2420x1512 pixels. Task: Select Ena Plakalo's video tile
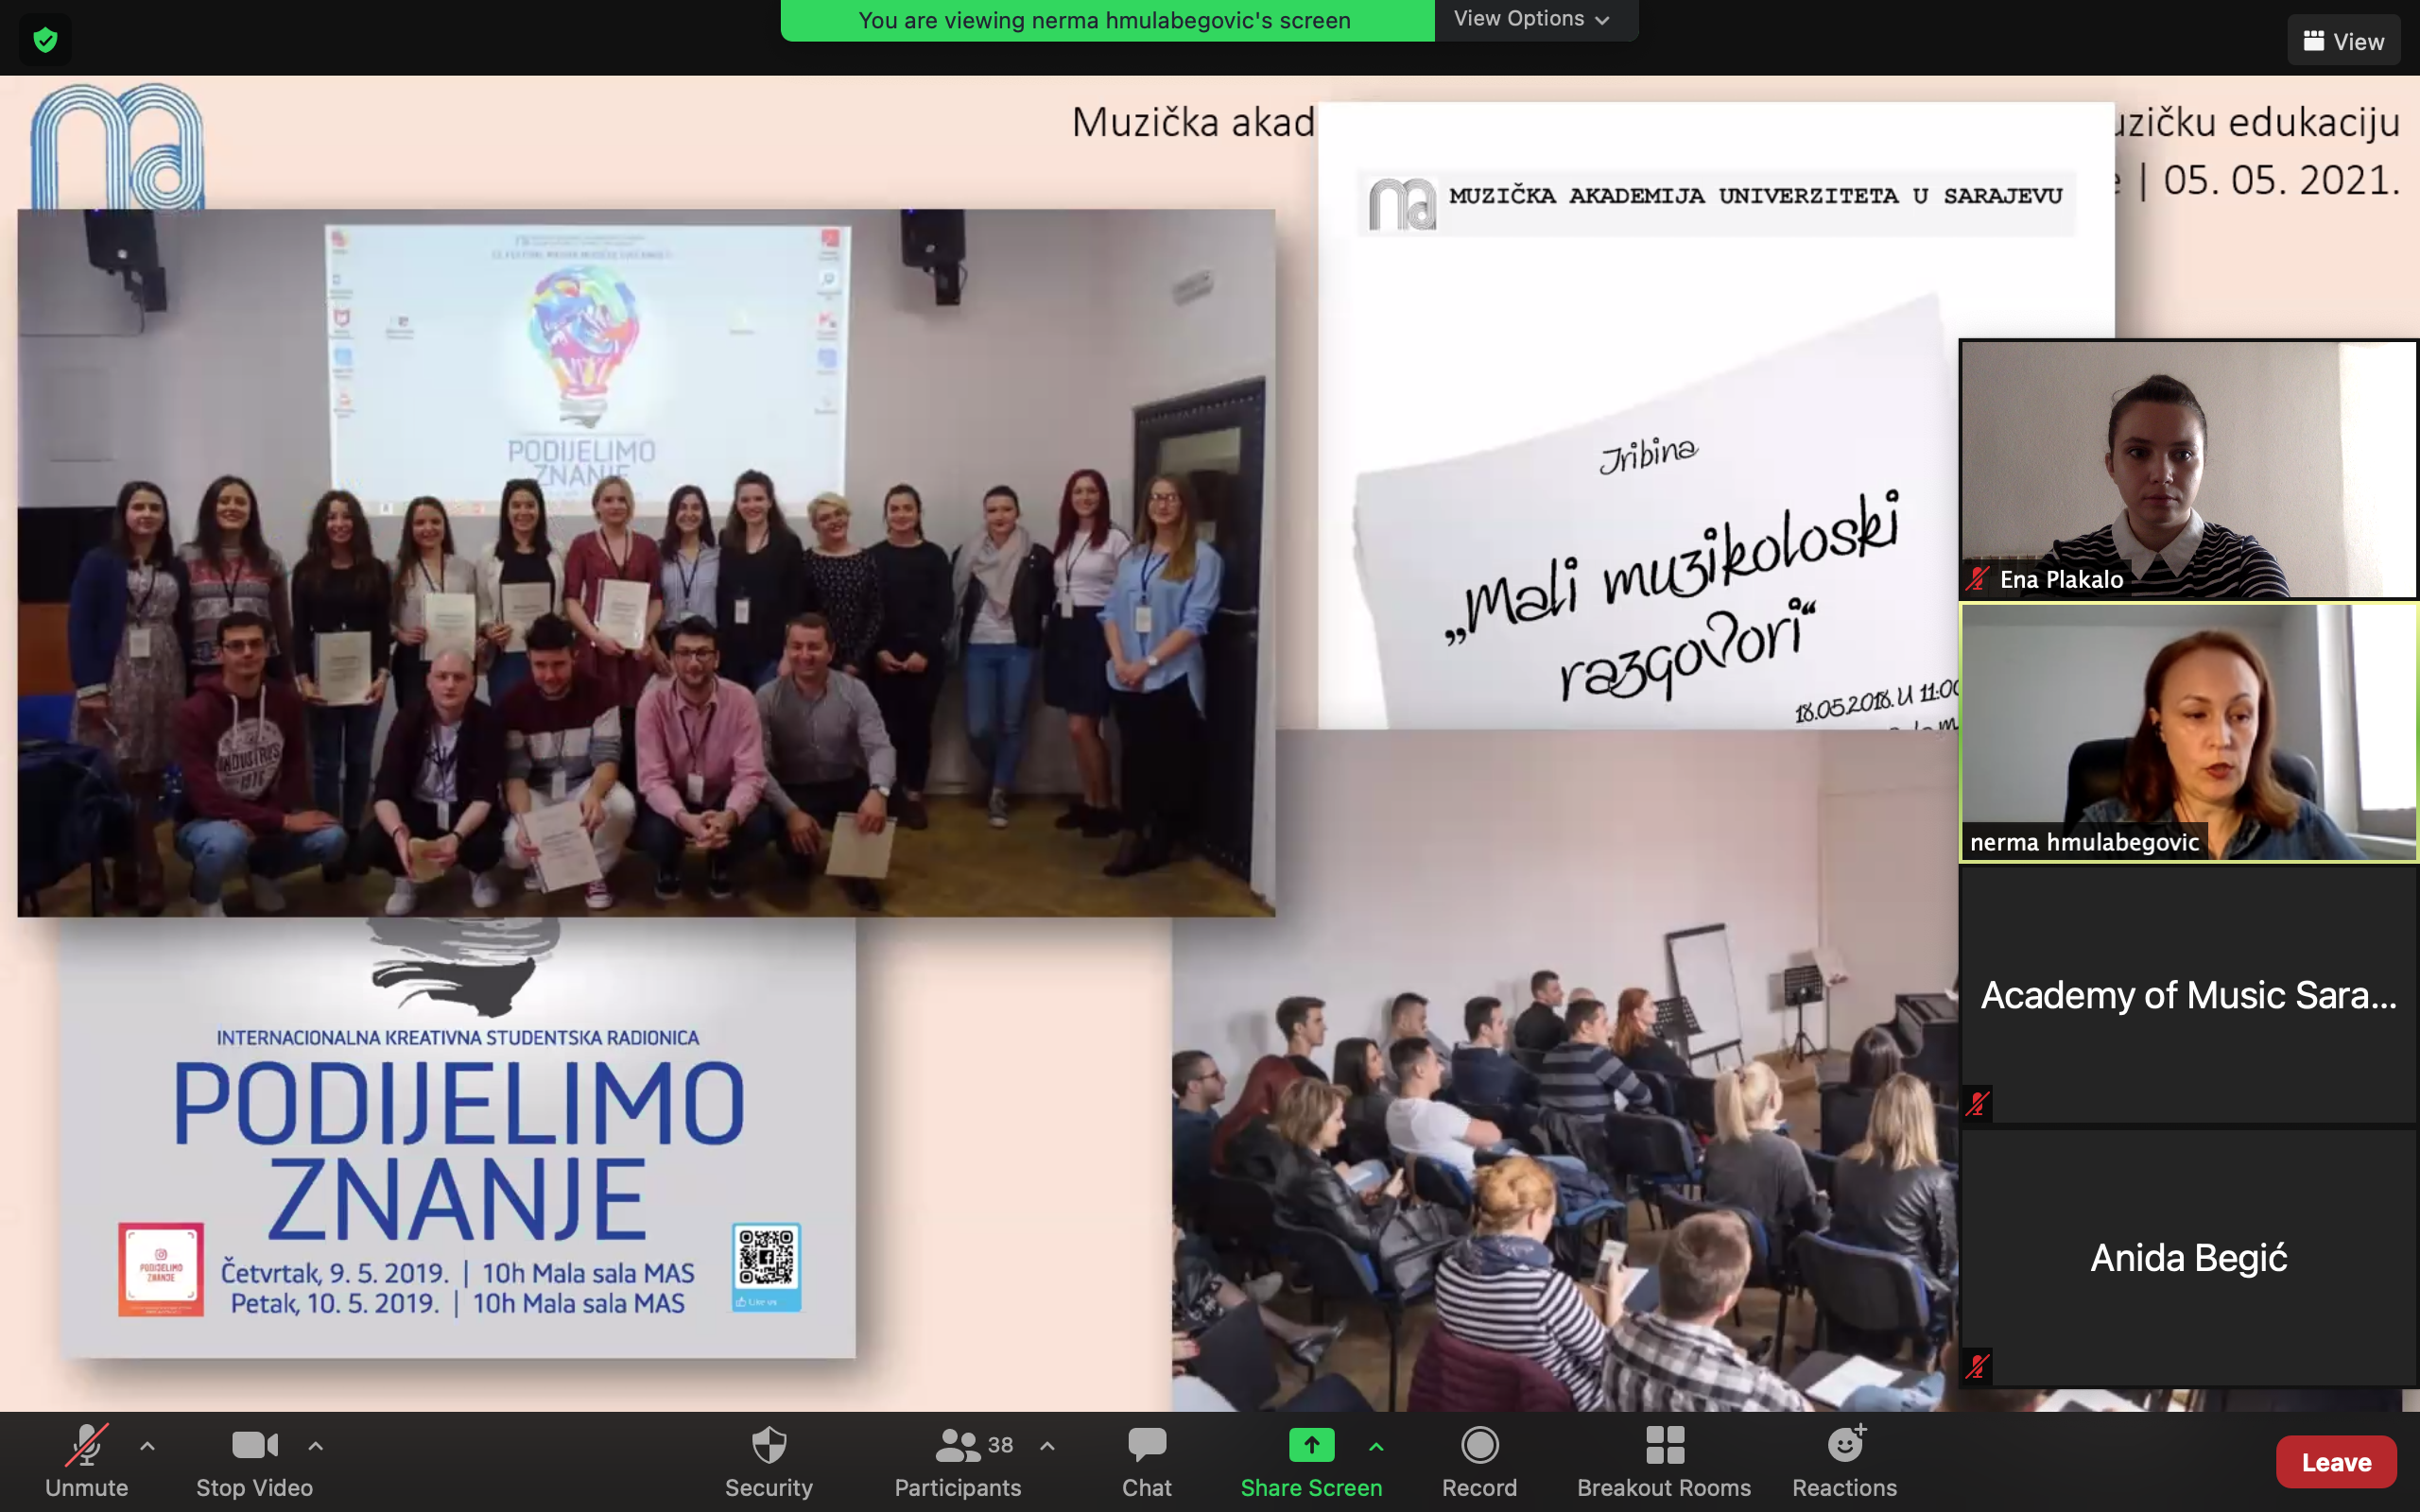click(x=2188, y=469)
